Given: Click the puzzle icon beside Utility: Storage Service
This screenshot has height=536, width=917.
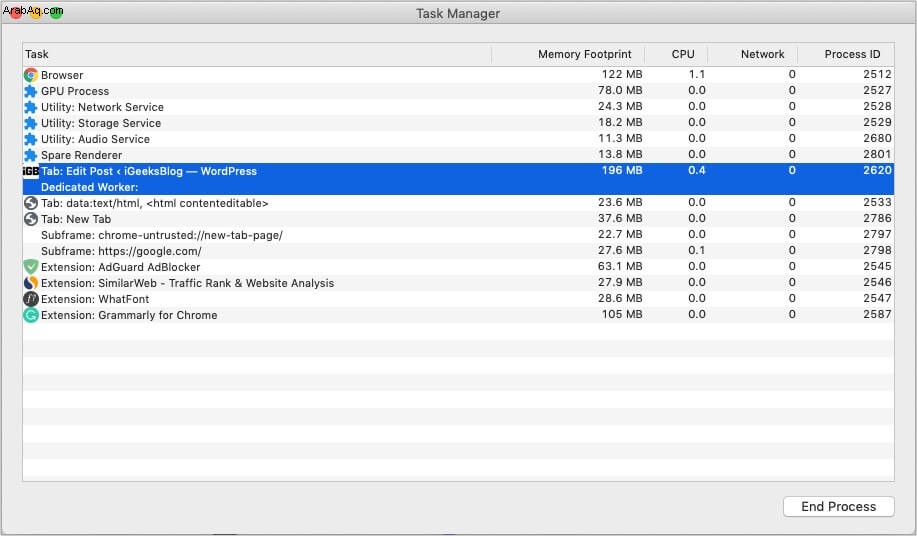Looking at the screenshot, I should [x=31, y=123].
